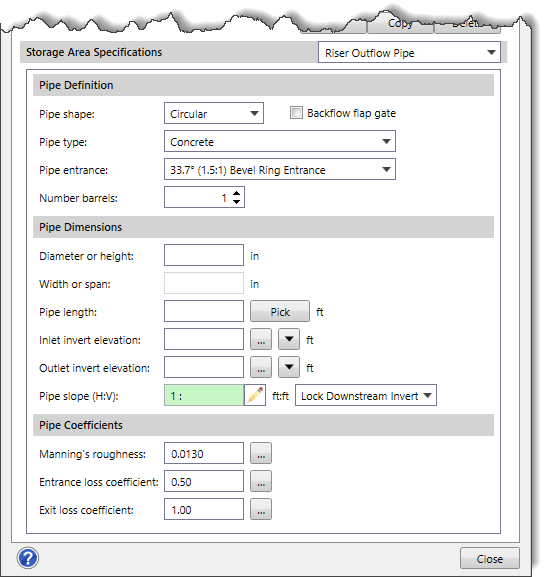Click the Pipe length input field
The image size is (546, 577).
pyautogui.click(x=204, y=311)
